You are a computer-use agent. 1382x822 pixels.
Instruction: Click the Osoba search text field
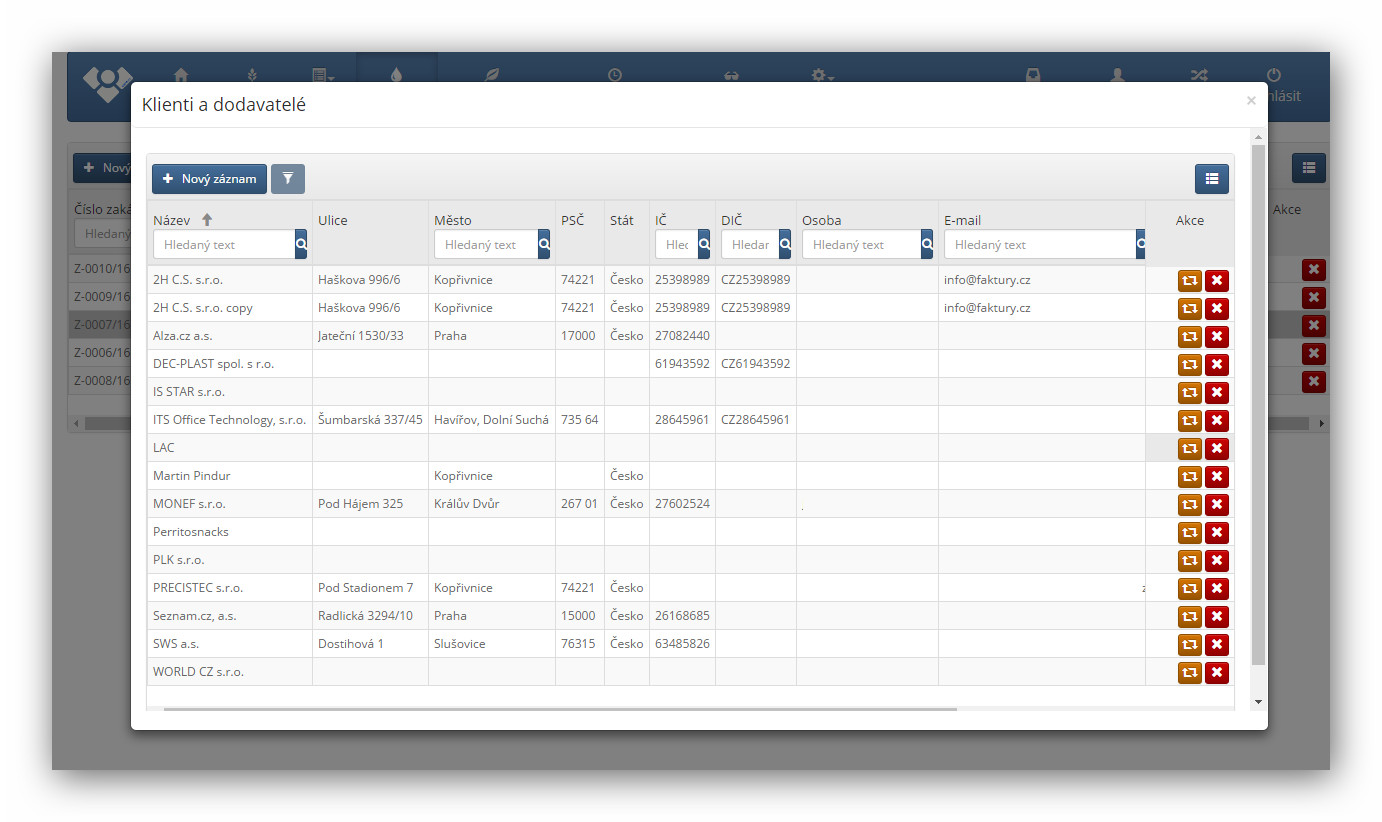pos(860,244)
